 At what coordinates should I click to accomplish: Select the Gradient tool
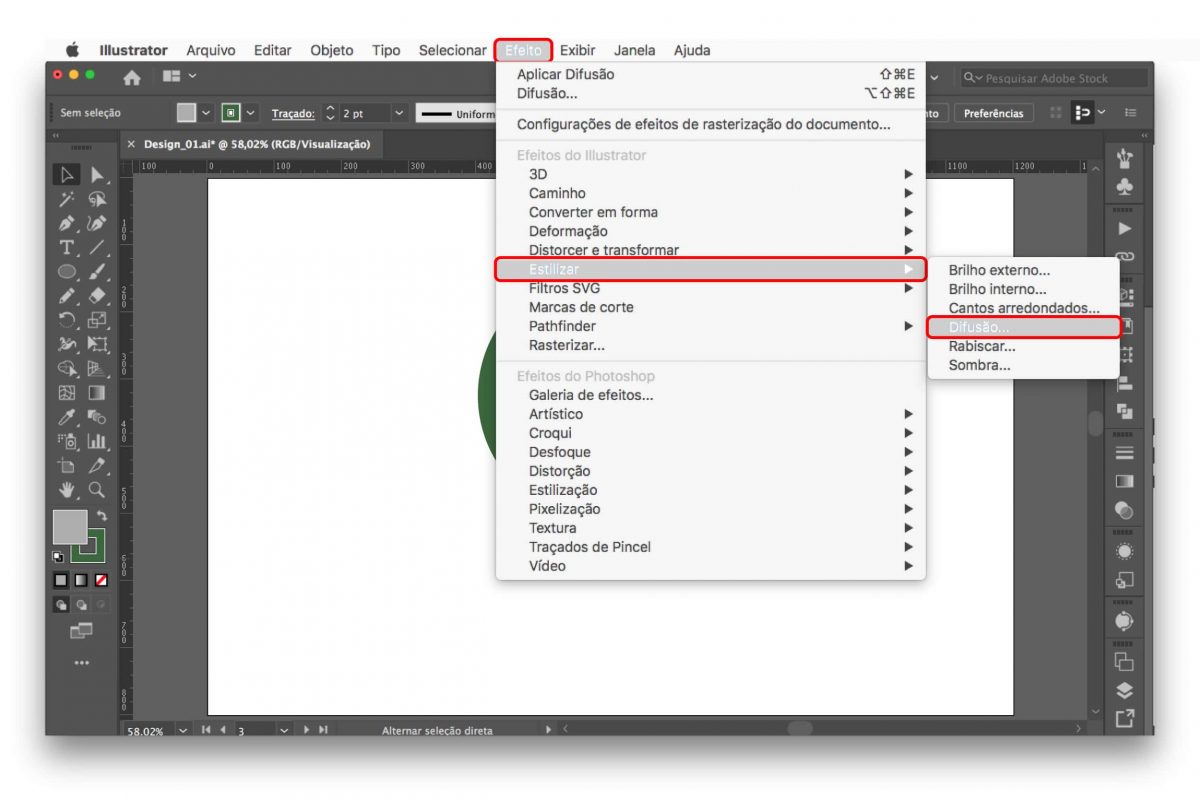coord(97,393)
